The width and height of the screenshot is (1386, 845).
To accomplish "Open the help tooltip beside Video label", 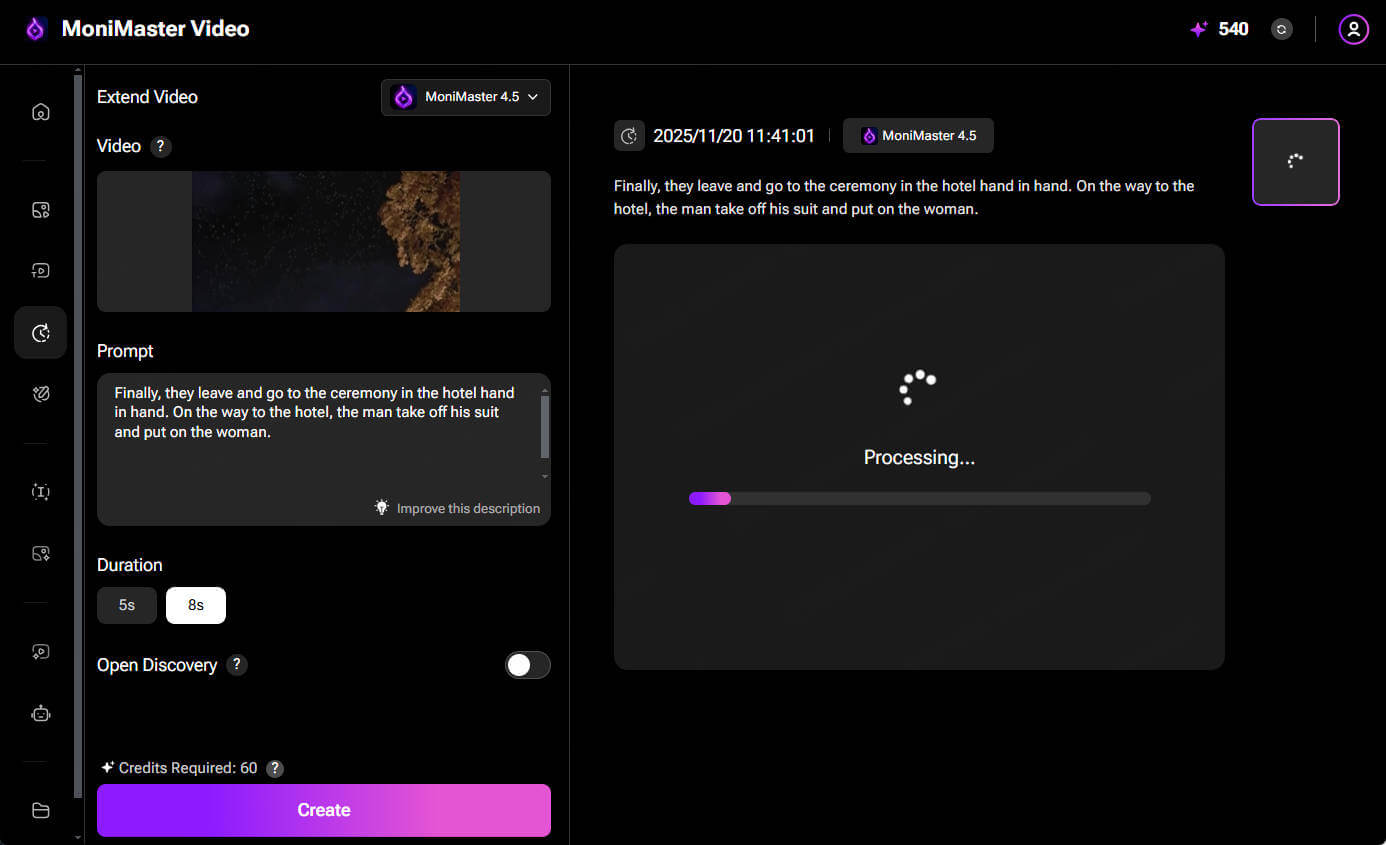I will click(161, 146).
